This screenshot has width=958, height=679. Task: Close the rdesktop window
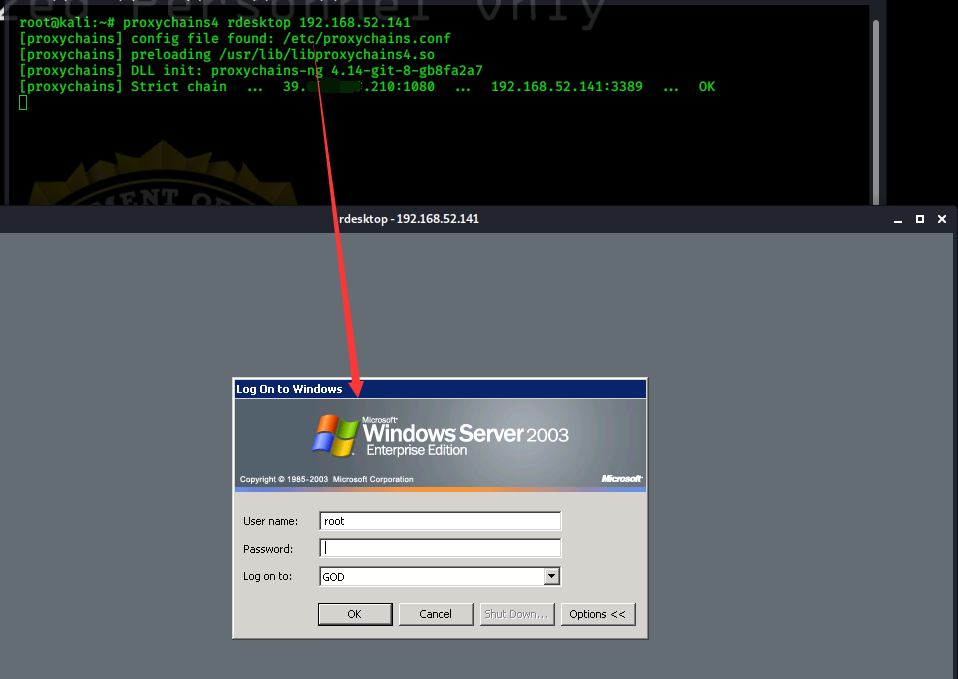click(x=942, y=219)
